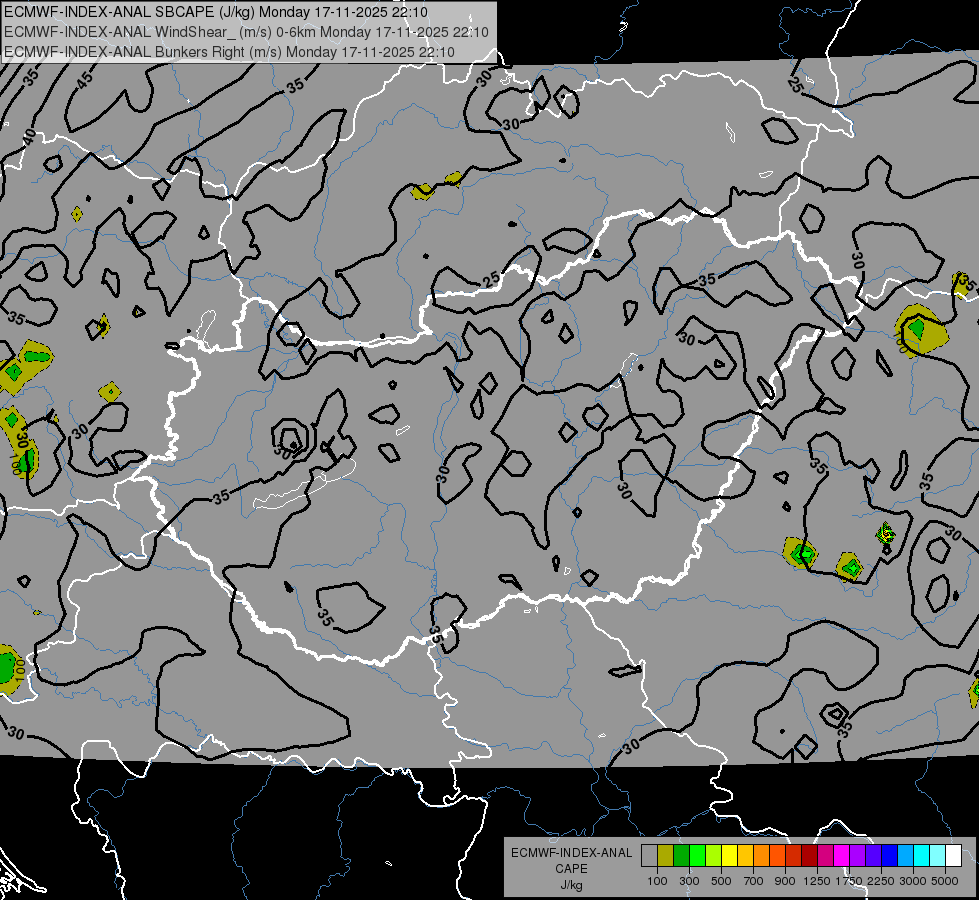Select the gray legend swatch below 100

point(649,856)
